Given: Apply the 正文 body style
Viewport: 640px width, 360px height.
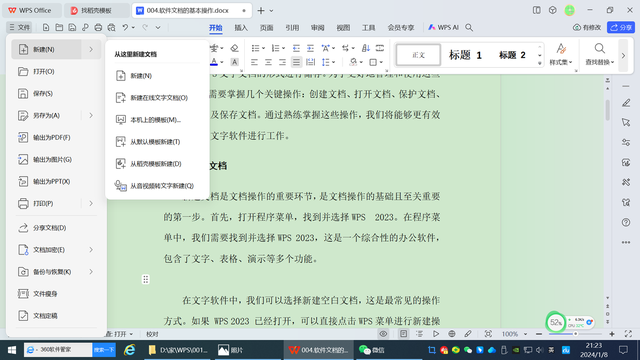Looking at the screenshot, I should pyautogui.click(x=418, y=55).
